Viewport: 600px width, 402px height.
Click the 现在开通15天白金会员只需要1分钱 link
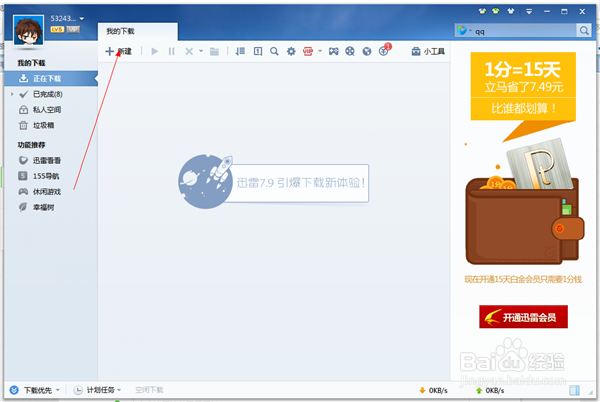click(523, 280)
